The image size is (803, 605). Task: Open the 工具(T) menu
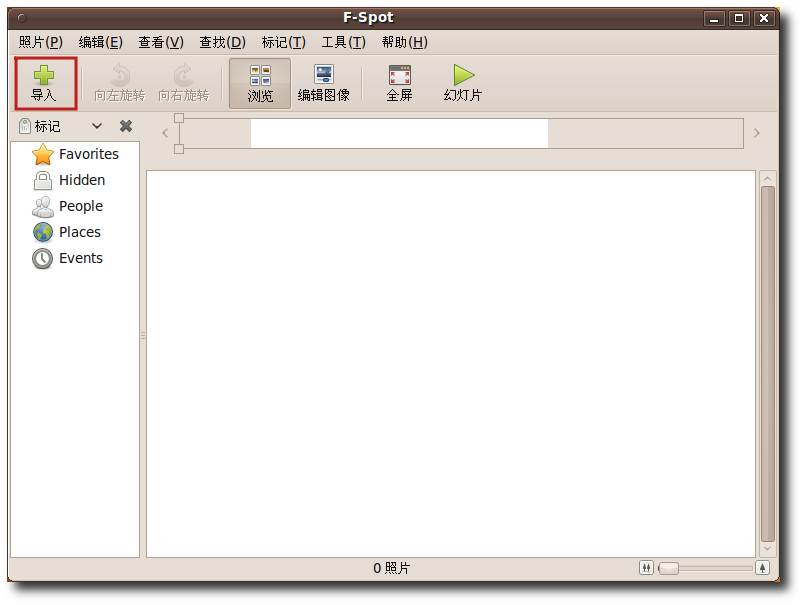click(344, 43)
